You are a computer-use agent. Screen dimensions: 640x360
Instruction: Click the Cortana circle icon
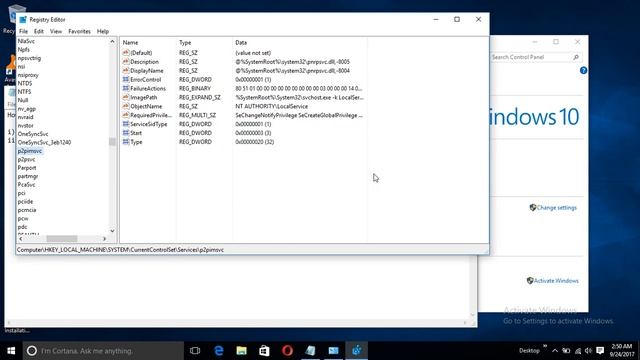(32, 351)
